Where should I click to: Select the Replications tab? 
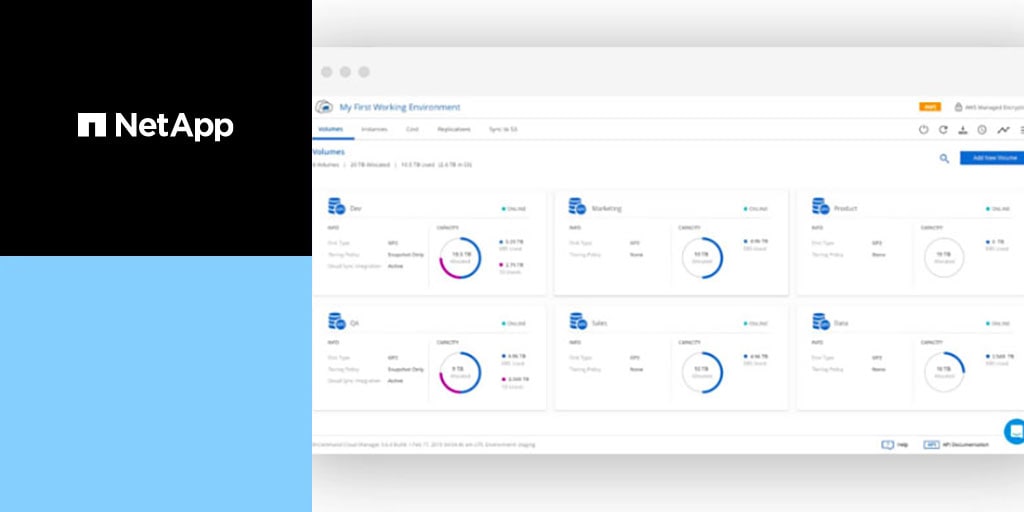pyautogui.click(x=454, y=129)
